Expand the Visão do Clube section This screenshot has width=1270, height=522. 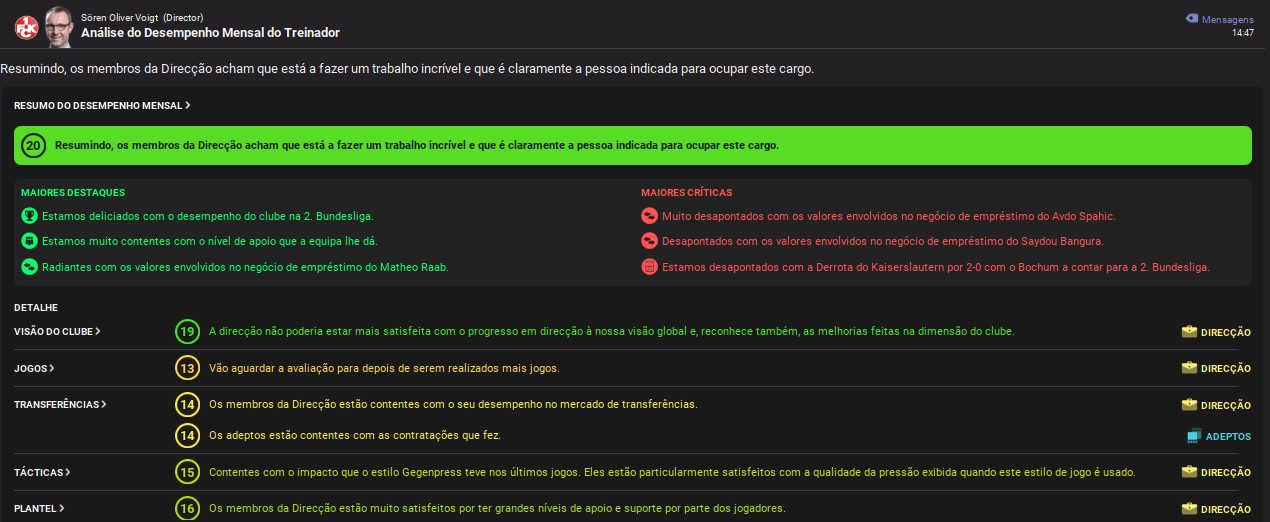pos(57,331)
